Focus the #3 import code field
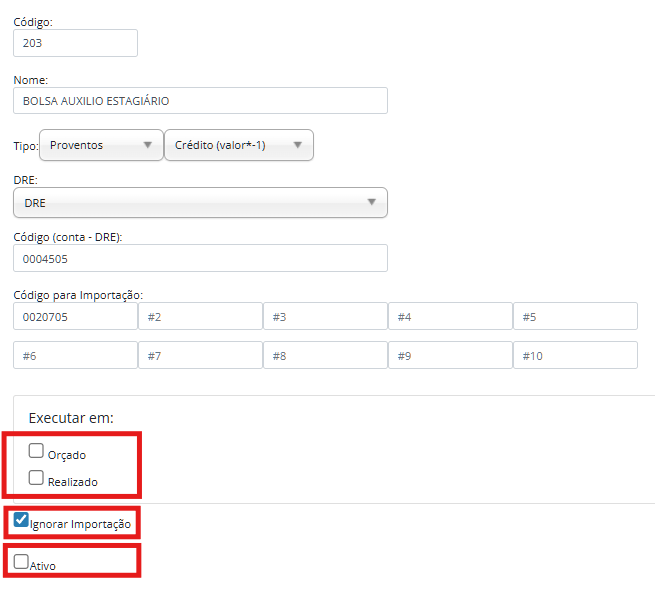The width and height of the screenshot is (655, 592). pos(325,316)
